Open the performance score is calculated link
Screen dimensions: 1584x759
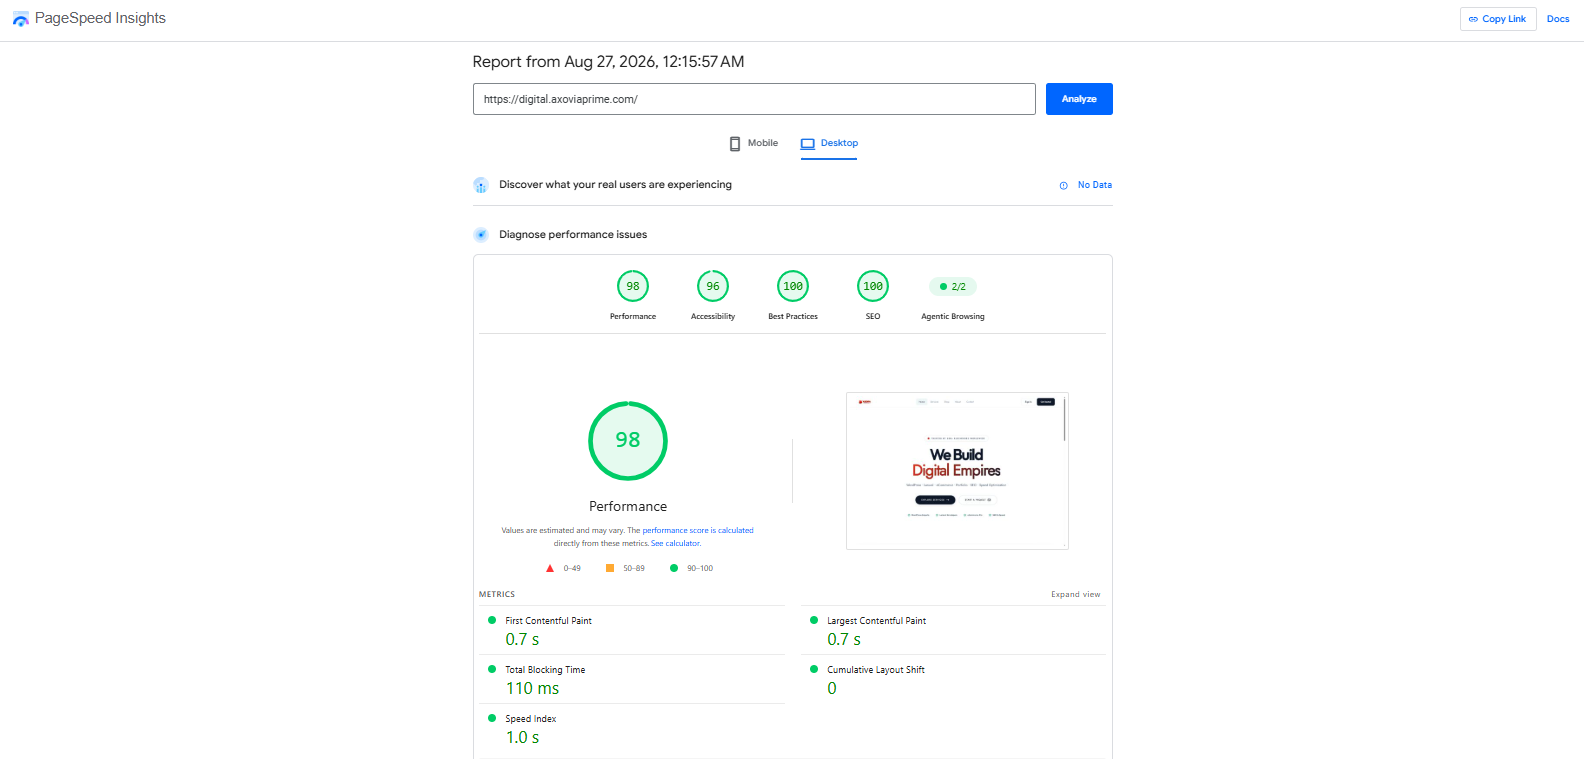pyautogui.click(x=698, y=531)
